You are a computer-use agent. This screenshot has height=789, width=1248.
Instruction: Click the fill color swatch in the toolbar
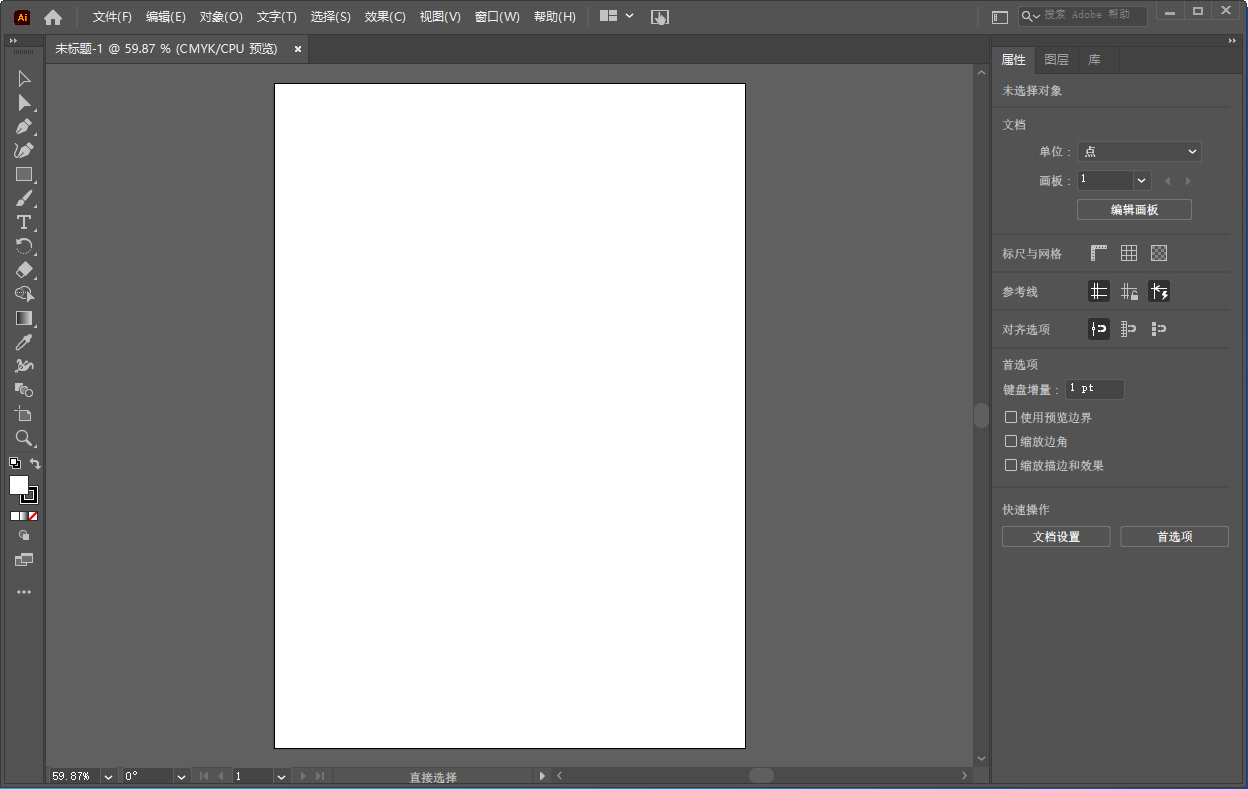click(18, 484)
